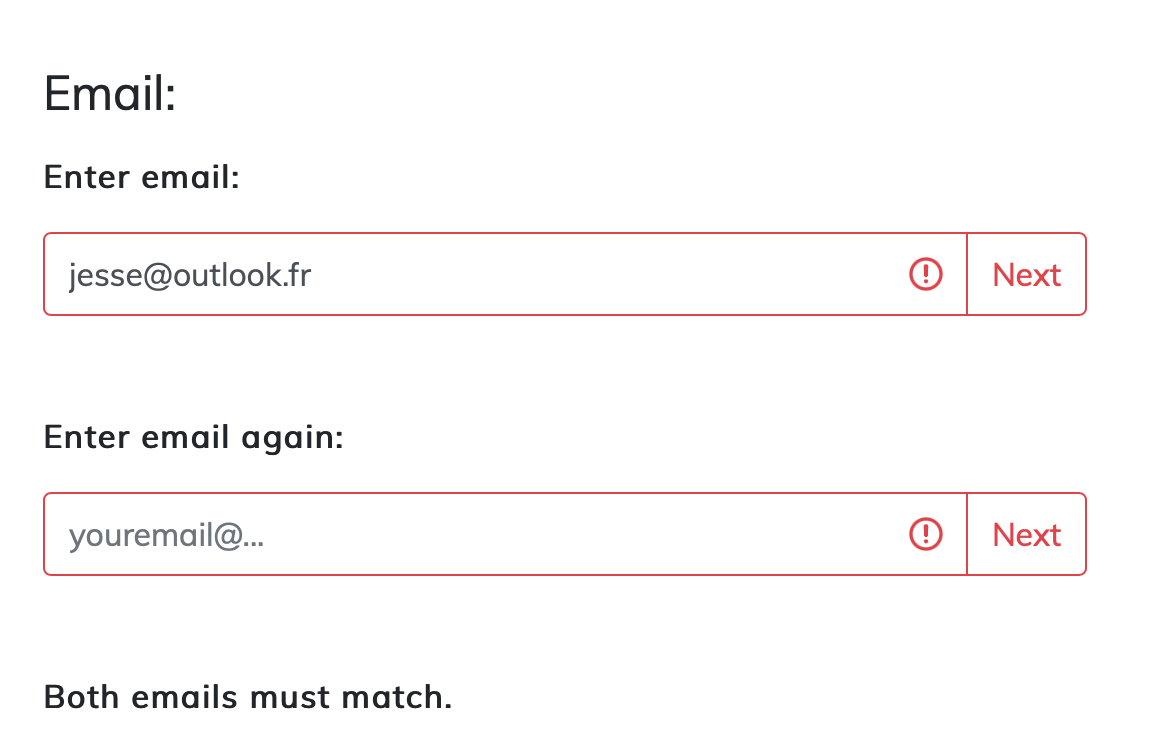This screenshot has height=732, width=1160.
Task: Submit the repeated email with its Next button
Action: [1026, 534]
